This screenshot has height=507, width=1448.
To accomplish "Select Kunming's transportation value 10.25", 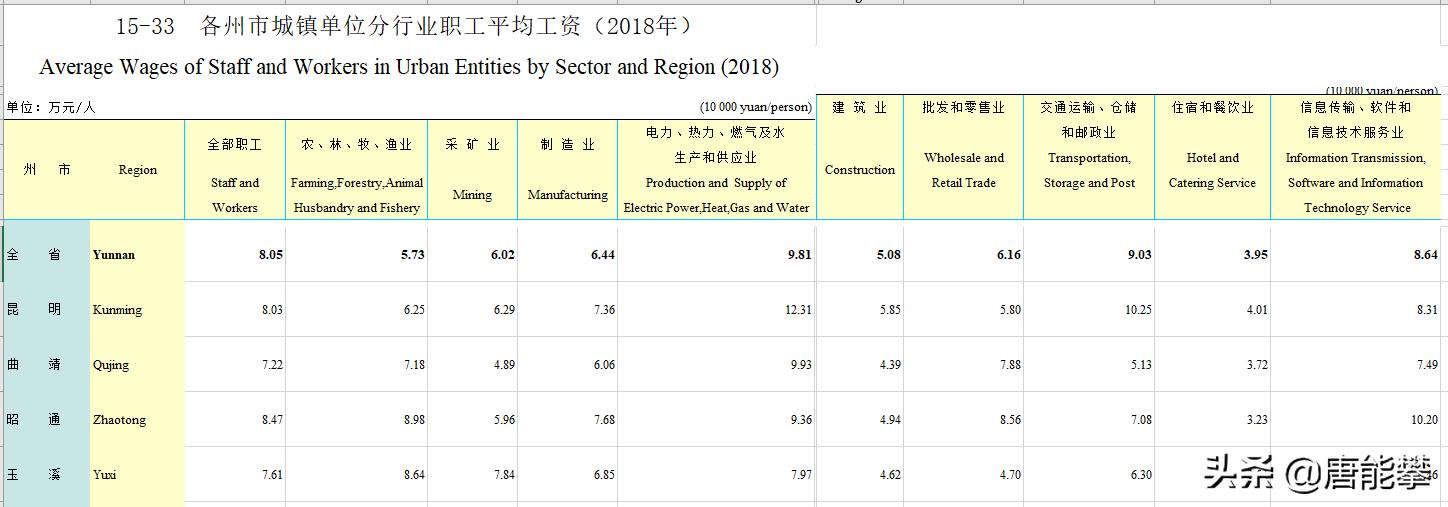I will tap(1137, 310).
